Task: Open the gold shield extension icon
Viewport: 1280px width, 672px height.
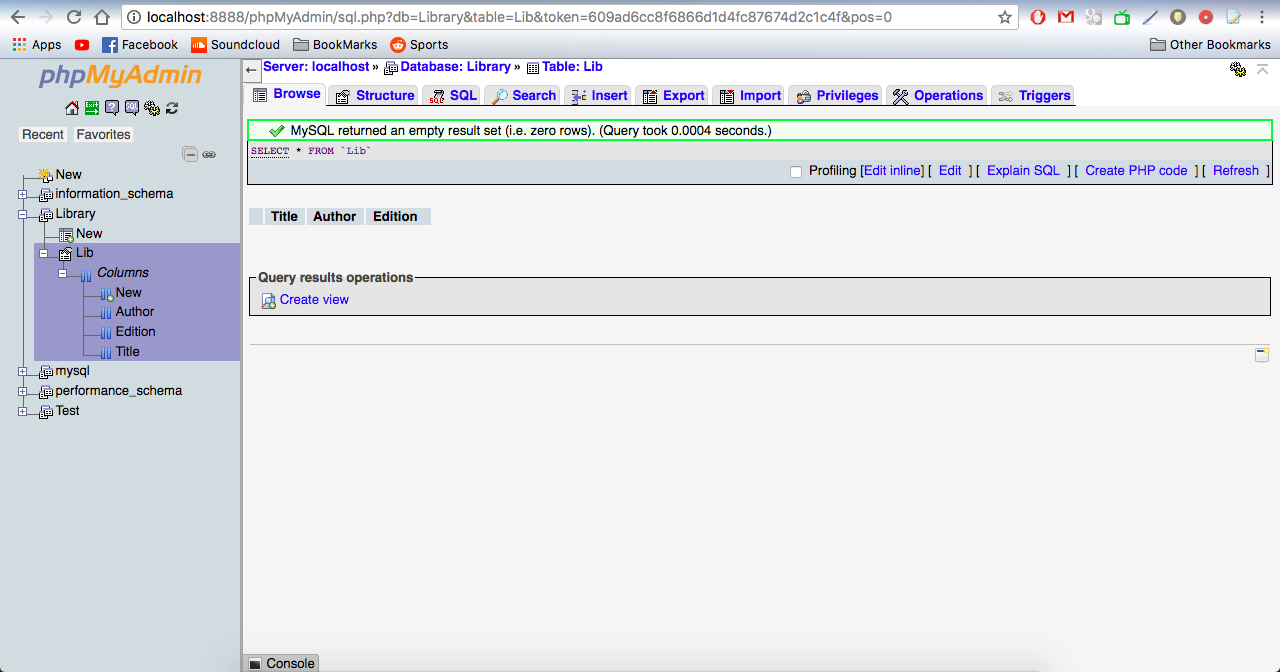Action: 1178,17
